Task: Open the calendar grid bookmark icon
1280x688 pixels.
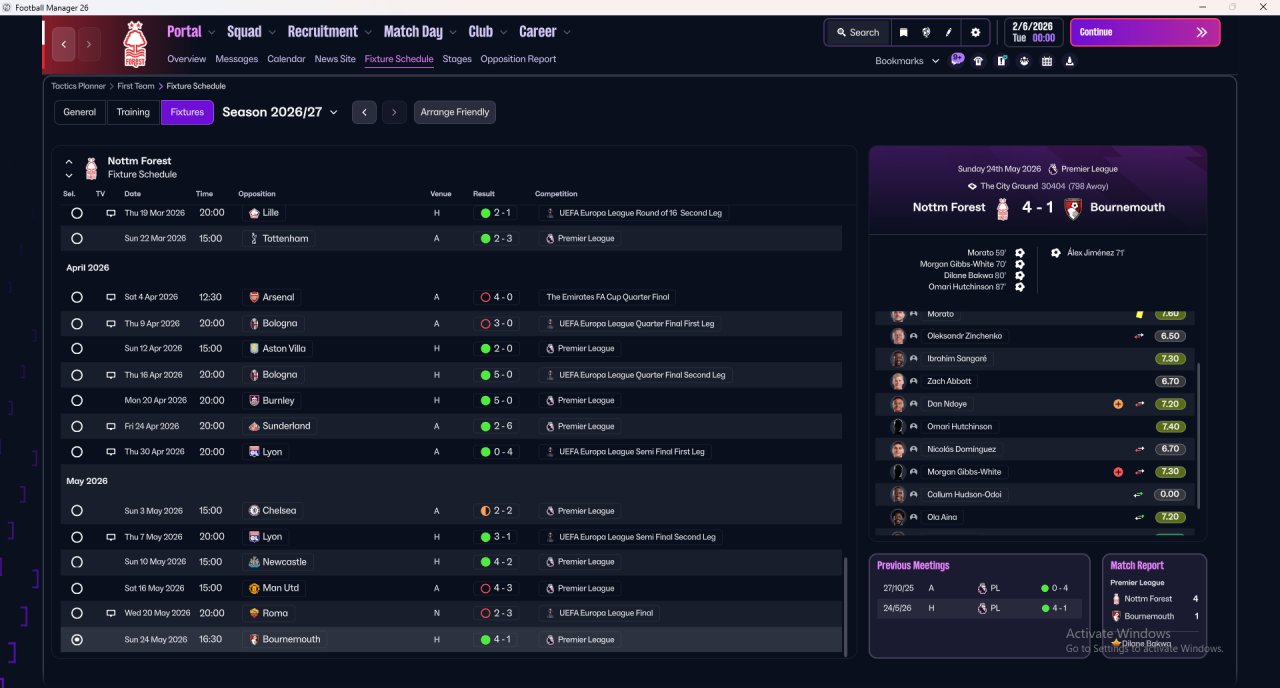Action: click(1047, 61)
